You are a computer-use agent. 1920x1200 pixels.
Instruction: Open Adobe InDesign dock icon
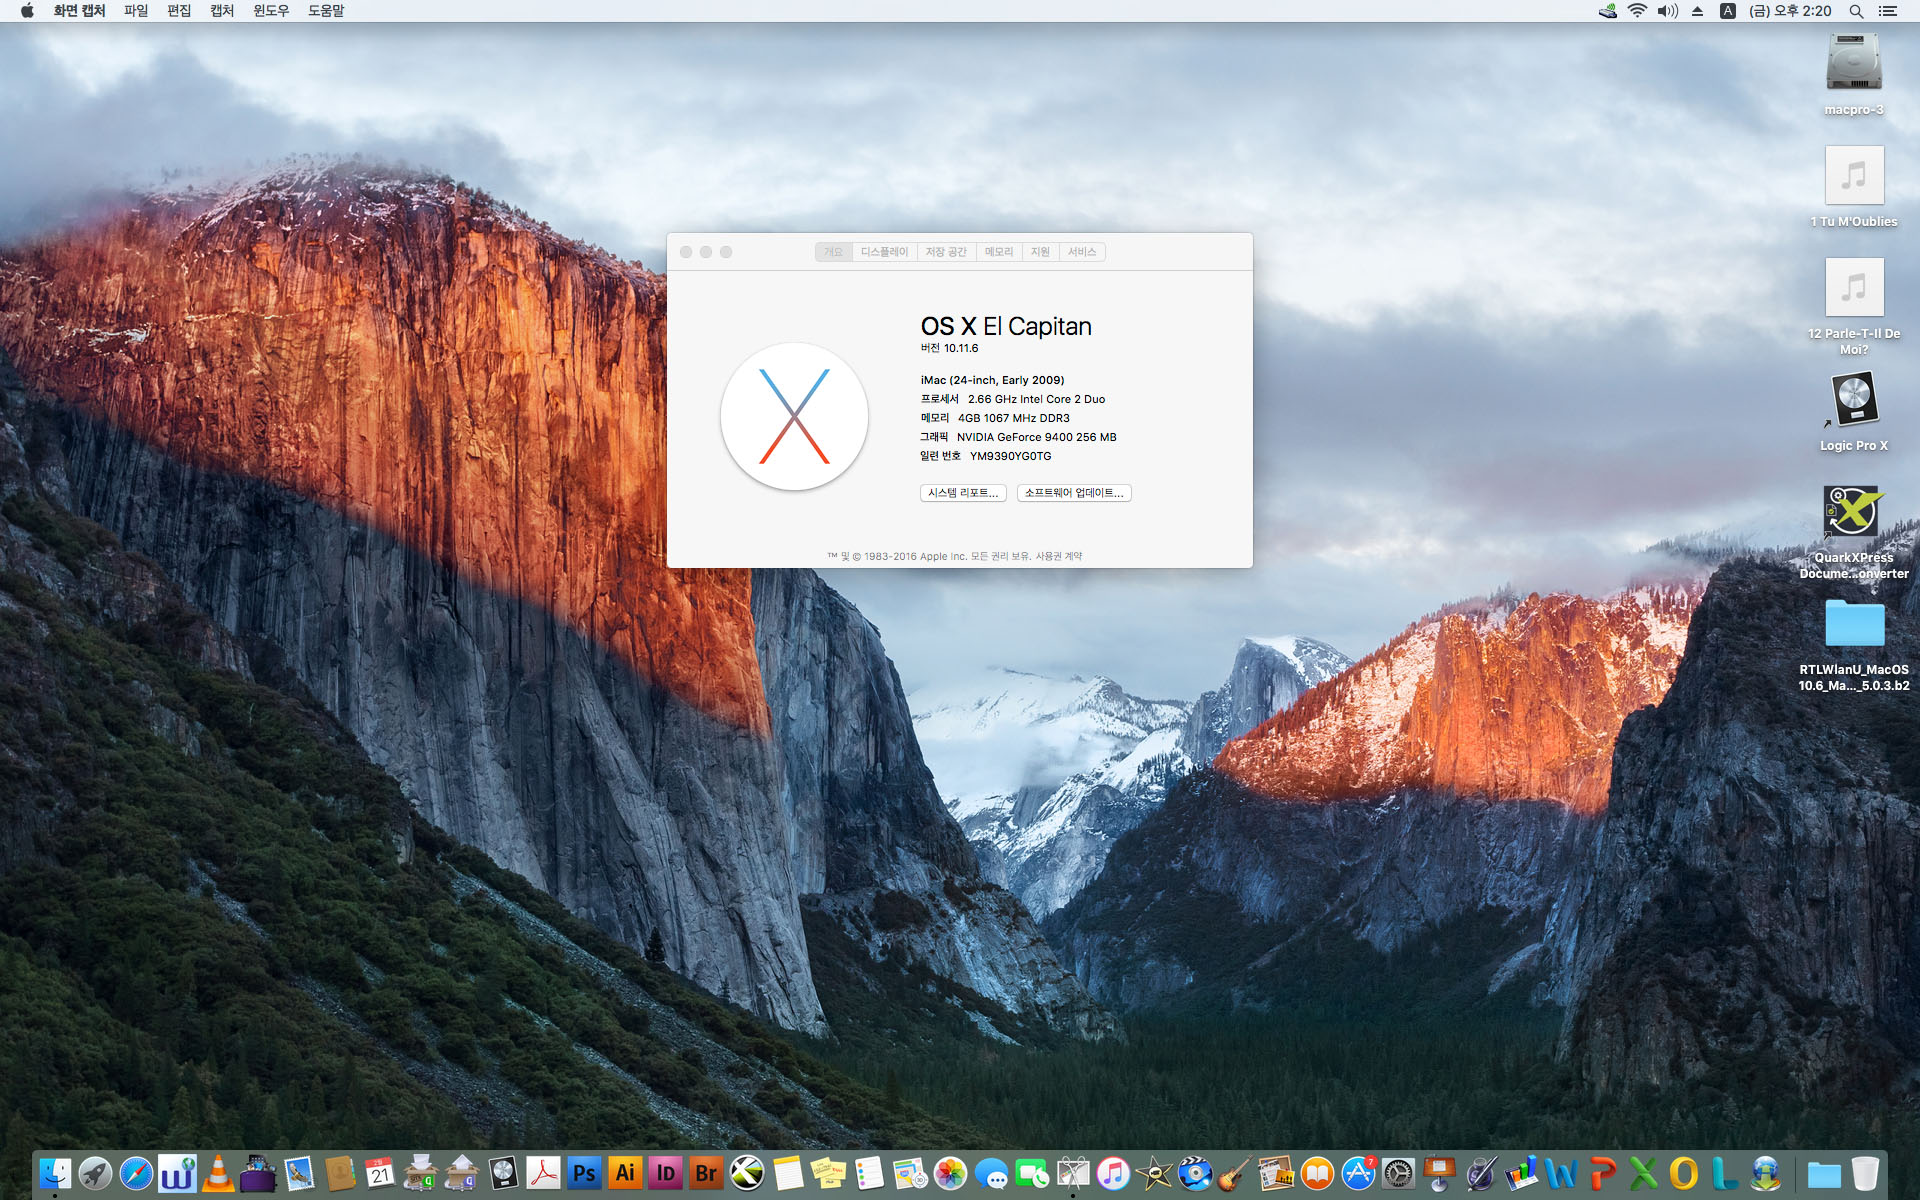pyautogui.click(x=666, y=1173)
